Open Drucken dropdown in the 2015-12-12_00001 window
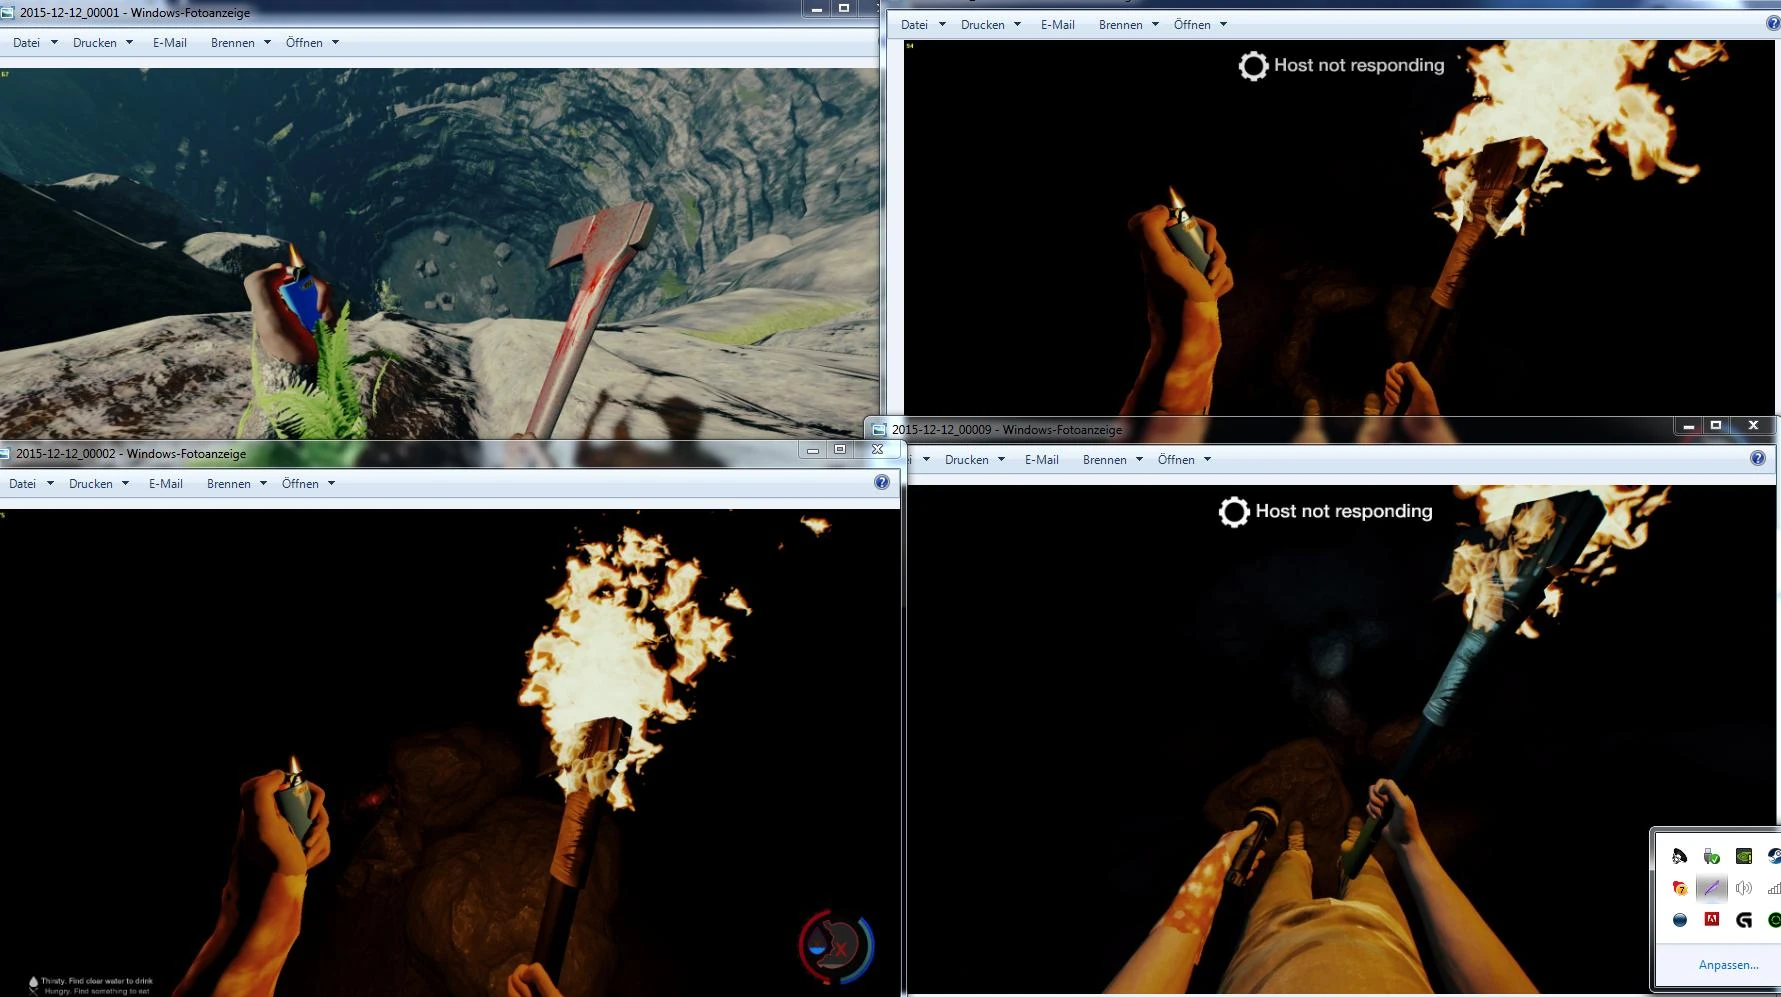 pyautogui.click(x=103, y=43)
